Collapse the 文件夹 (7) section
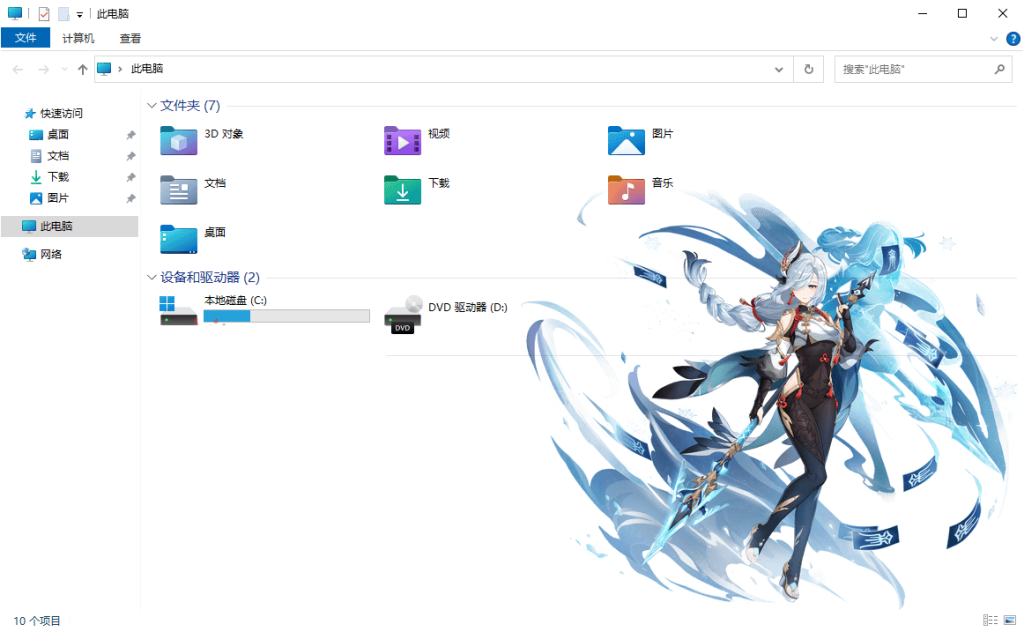 click(x=151, y=105)
